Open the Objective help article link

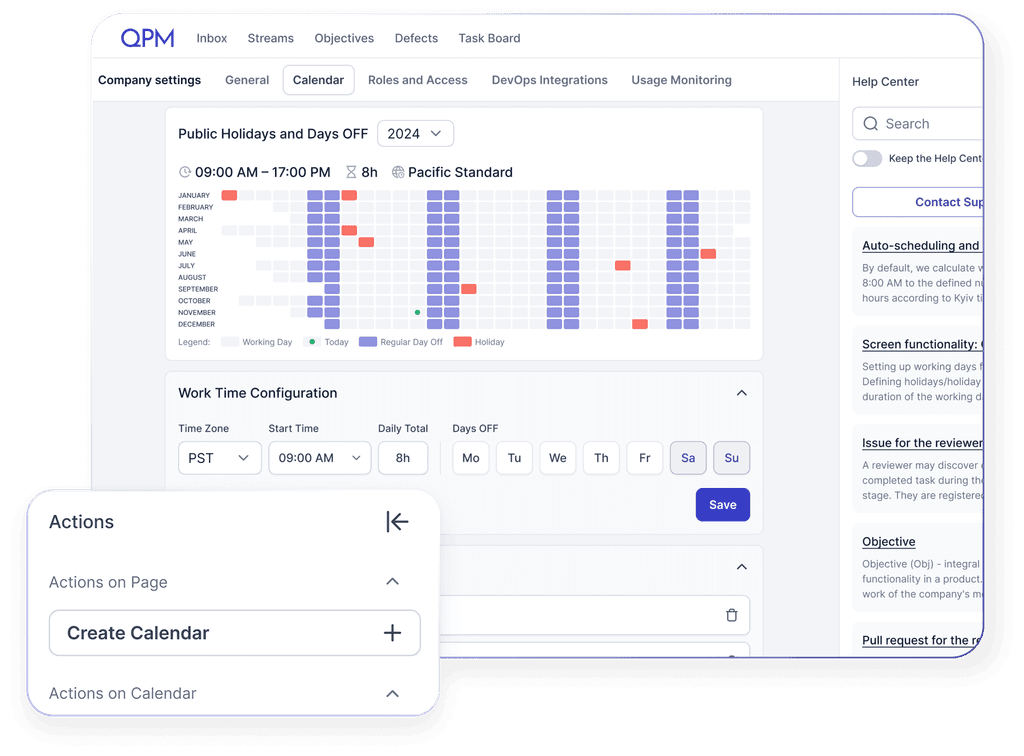pyautogui.click(x=888, y=541)
